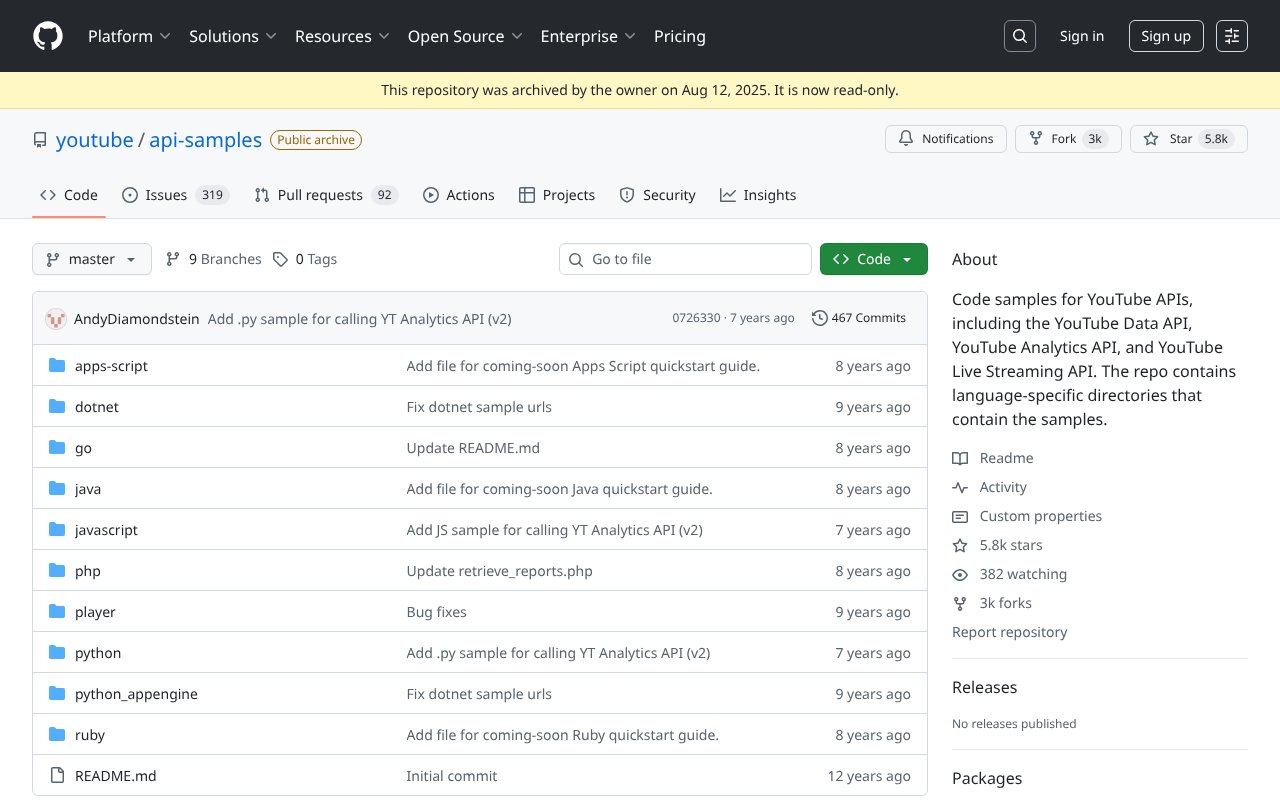The width and height of the screenshot is (1280, 800).
Task: Expand the master branch dropdown
Action: click(92, 259)
